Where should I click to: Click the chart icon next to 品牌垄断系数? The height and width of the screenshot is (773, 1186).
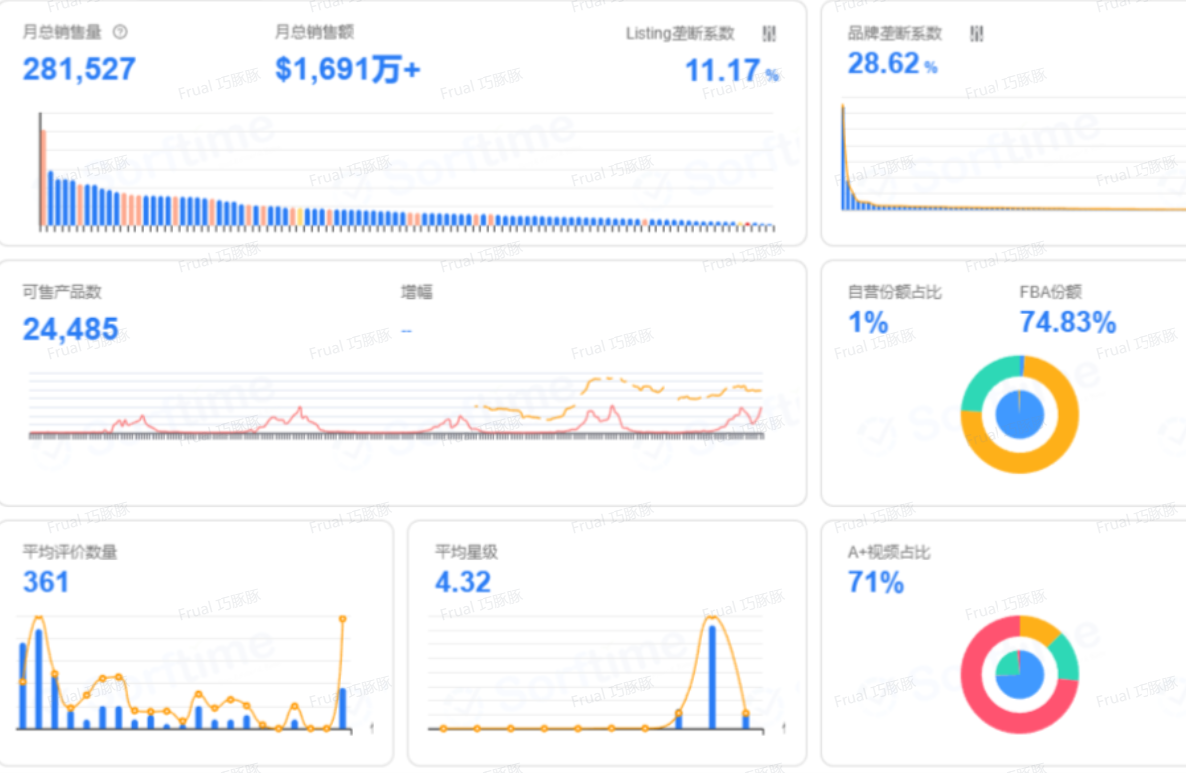[976, 34]
